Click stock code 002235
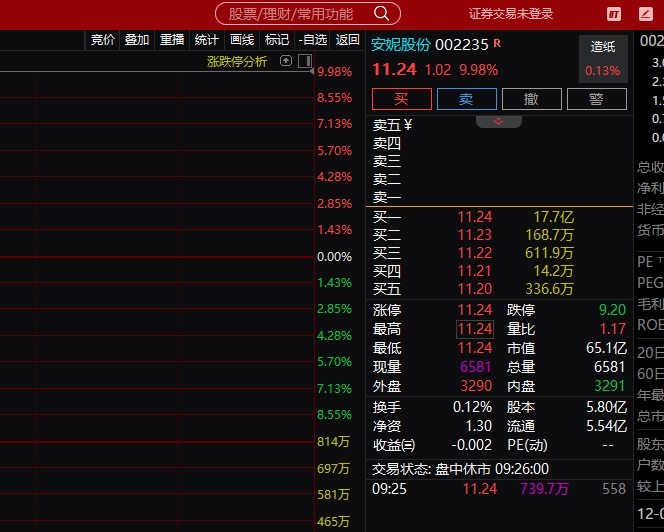Image resolution: width=664 pixels, height=532 pixels. [x=462, y=44]
